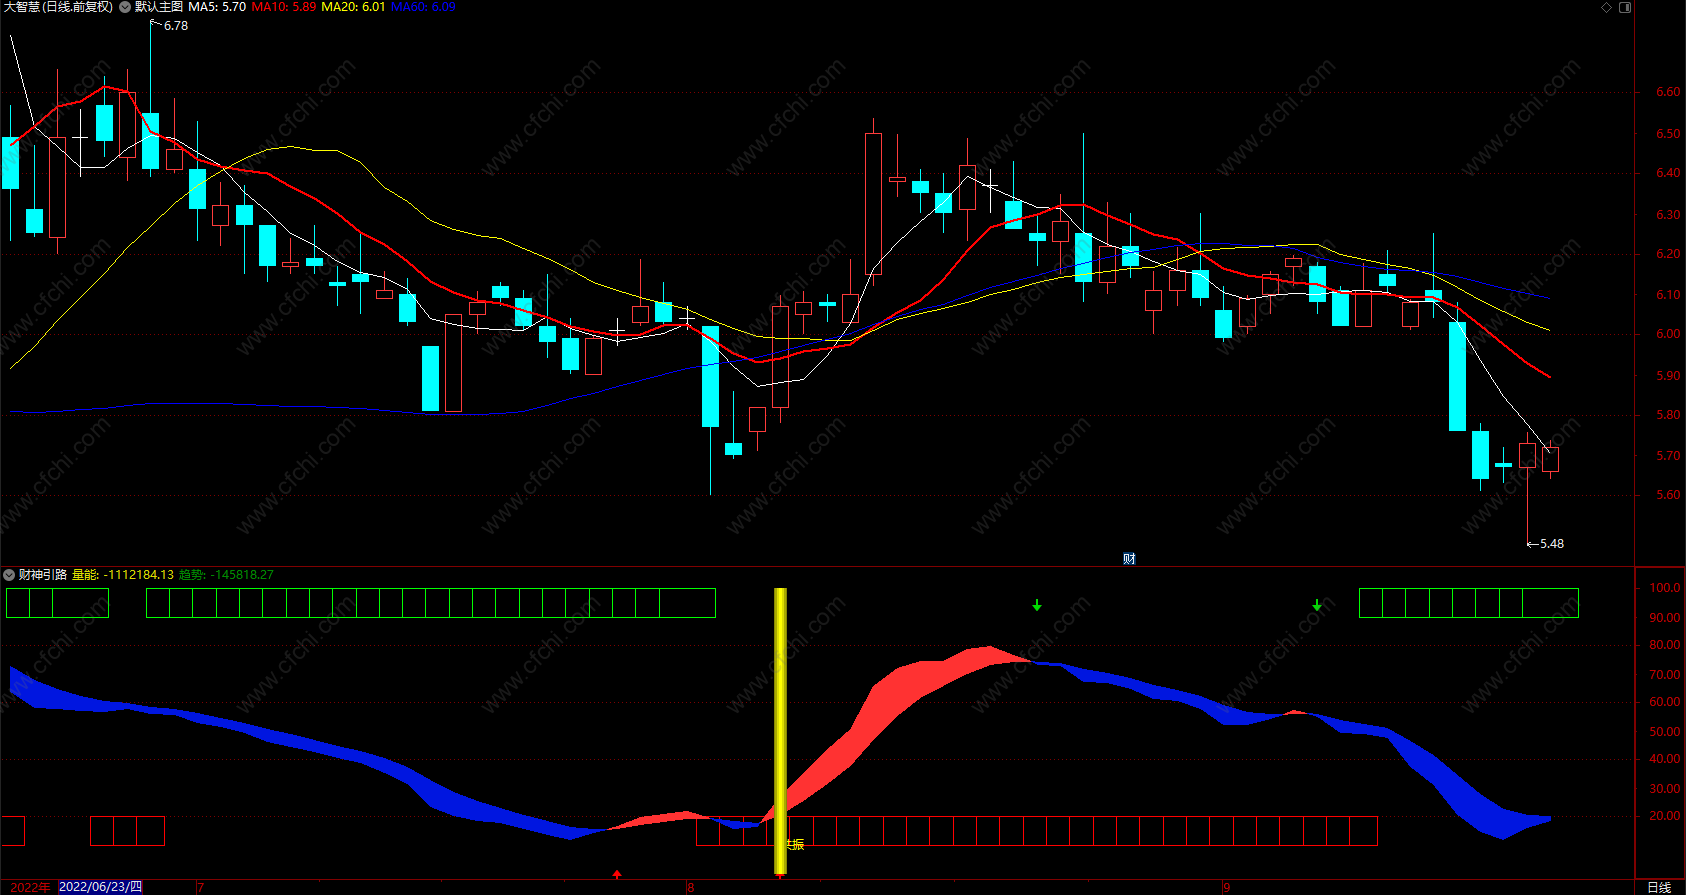This screenshot has height=895, width=1686.
Task: Click the 日线 period label at bottom right
Action: tap(1659, 887)
